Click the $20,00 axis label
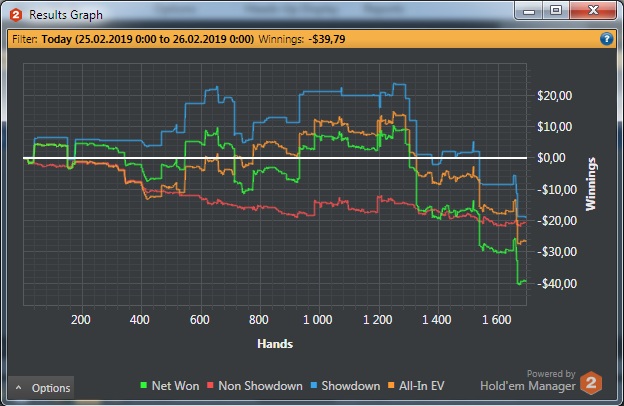Screen dimensions: 624x406 click(554, 96)
